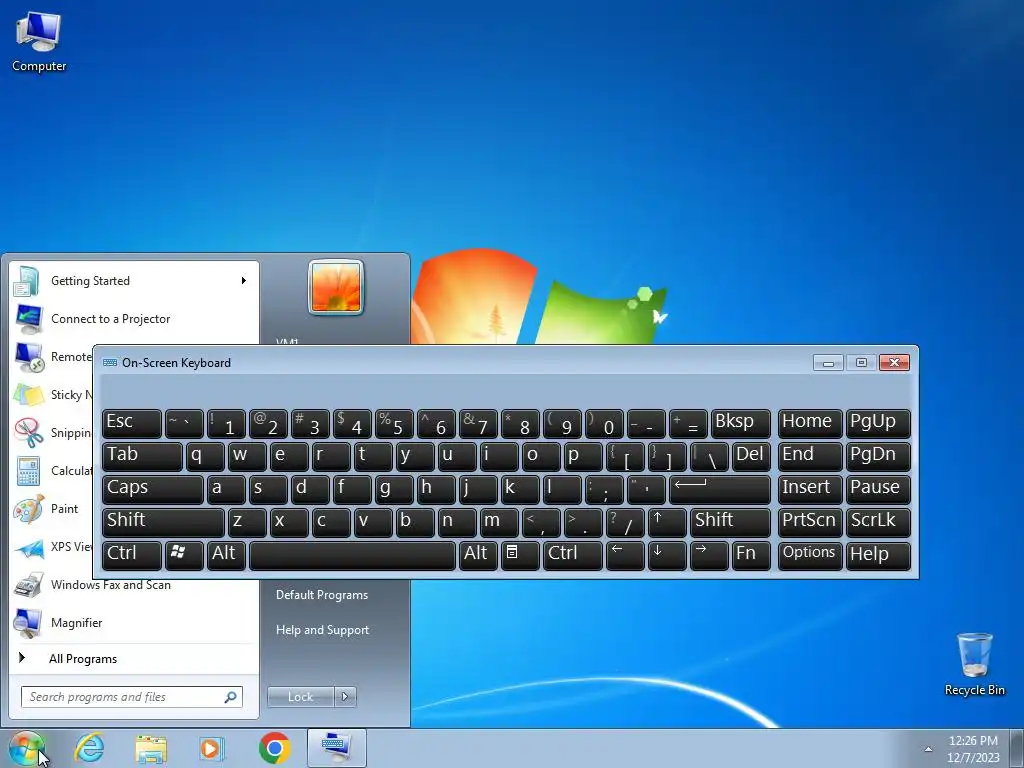Open Default Programs from the Start menu
Image resolution: width=1024 pixels, height=768 pixels.
pyautogui.click(x=322, y=595)
